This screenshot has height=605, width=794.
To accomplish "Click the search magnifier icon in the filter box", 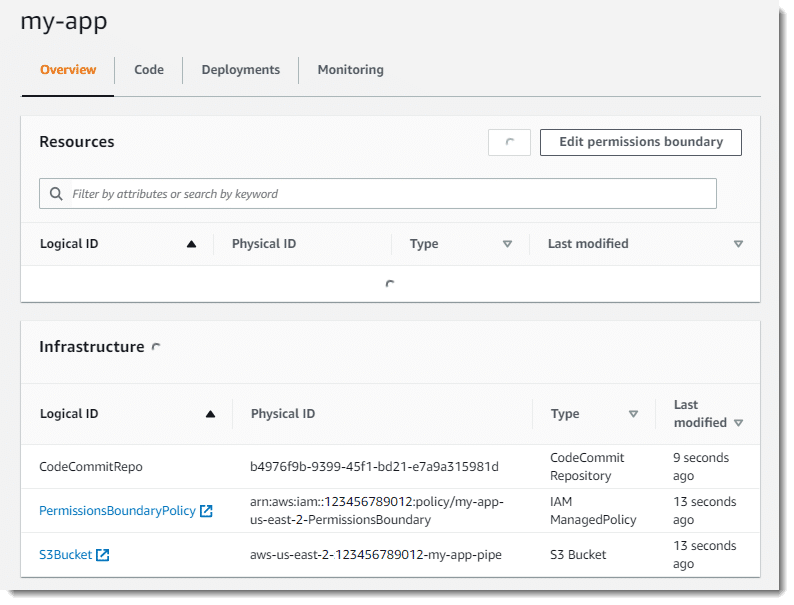I will (x=56, y=194).
